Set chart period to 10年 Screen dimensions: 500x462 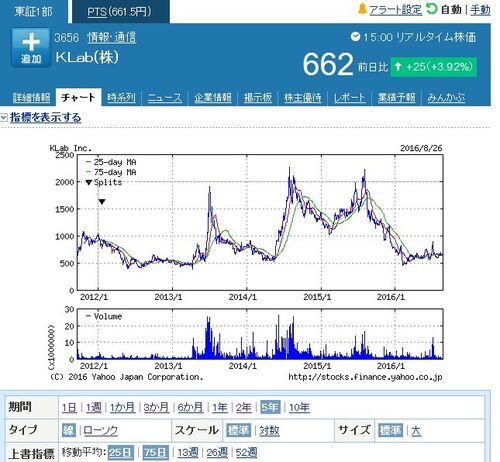pyautogui.click(x=299, y=407)
